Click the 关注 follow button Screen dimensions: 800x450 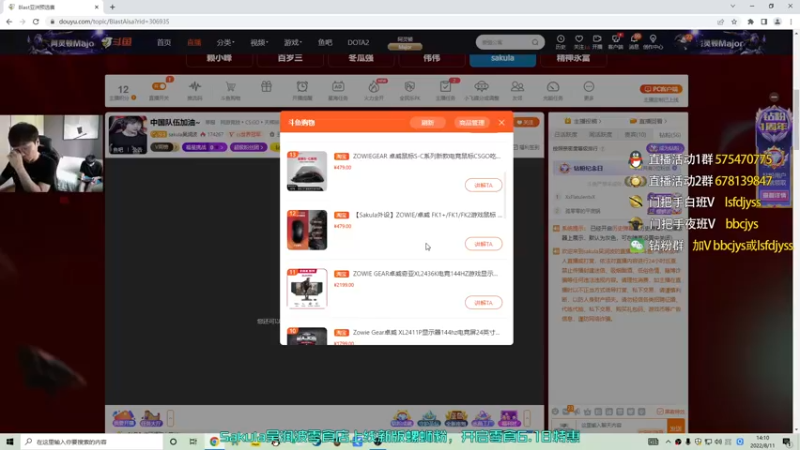point(526,122)
